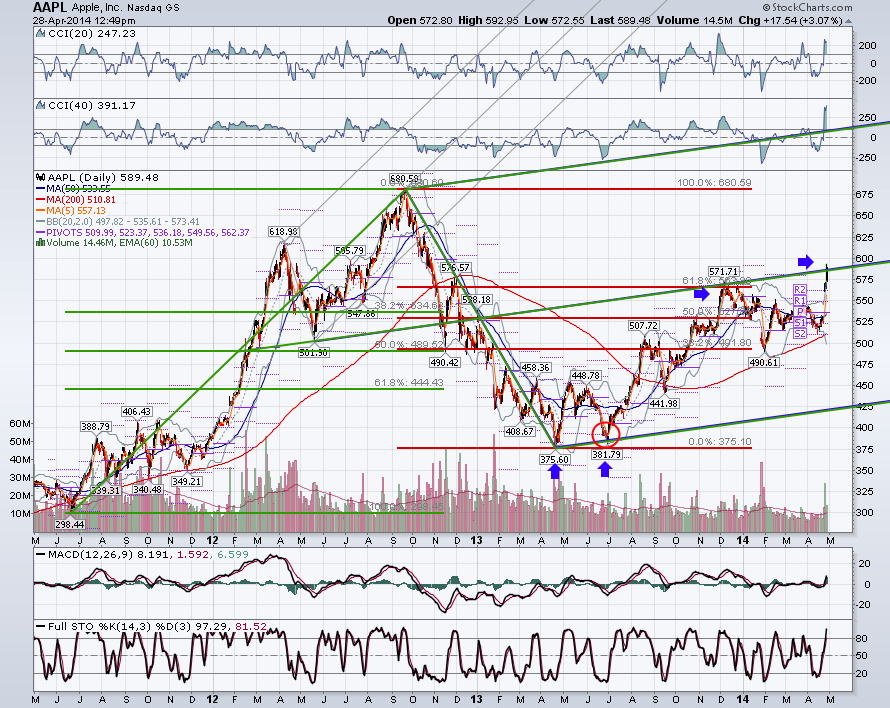Click the 507.72 price label
Viewport: 890px width, 708px height.
click(x=644, y=325)
